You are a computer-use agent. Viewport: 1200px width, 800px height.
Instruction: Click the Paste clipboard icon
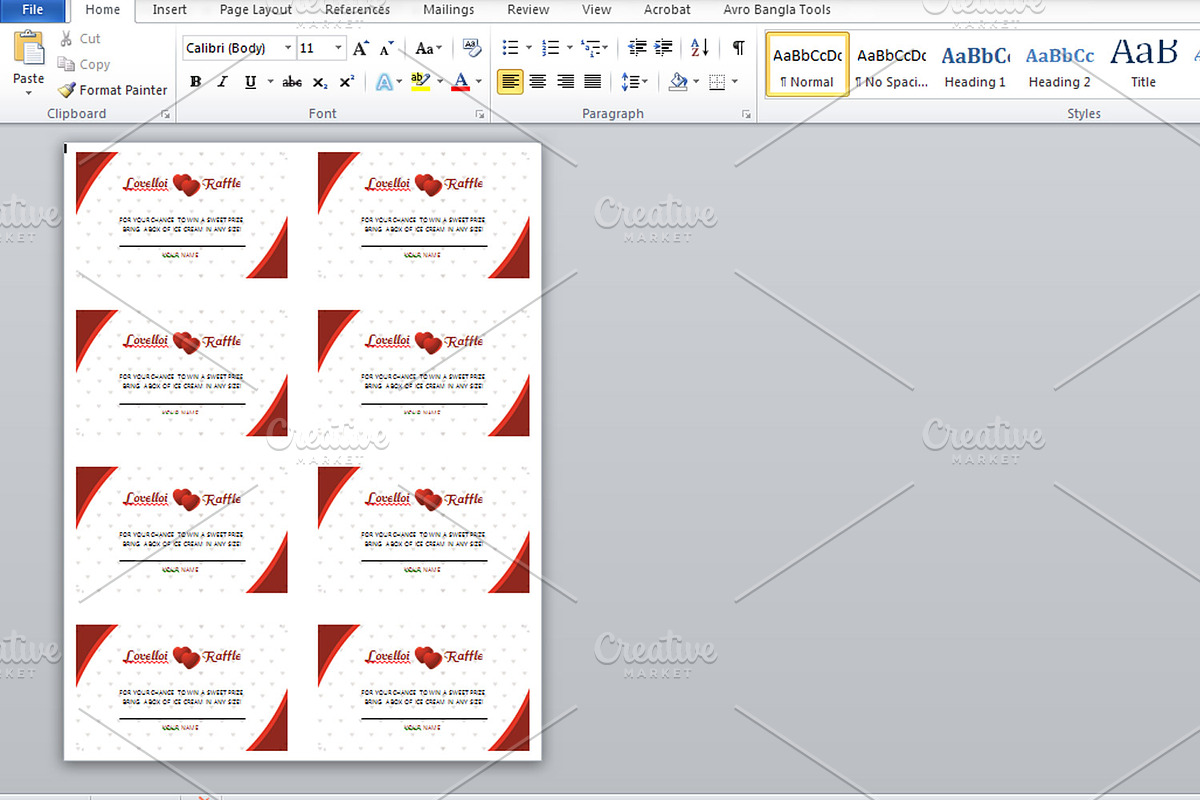coord(29,49)
